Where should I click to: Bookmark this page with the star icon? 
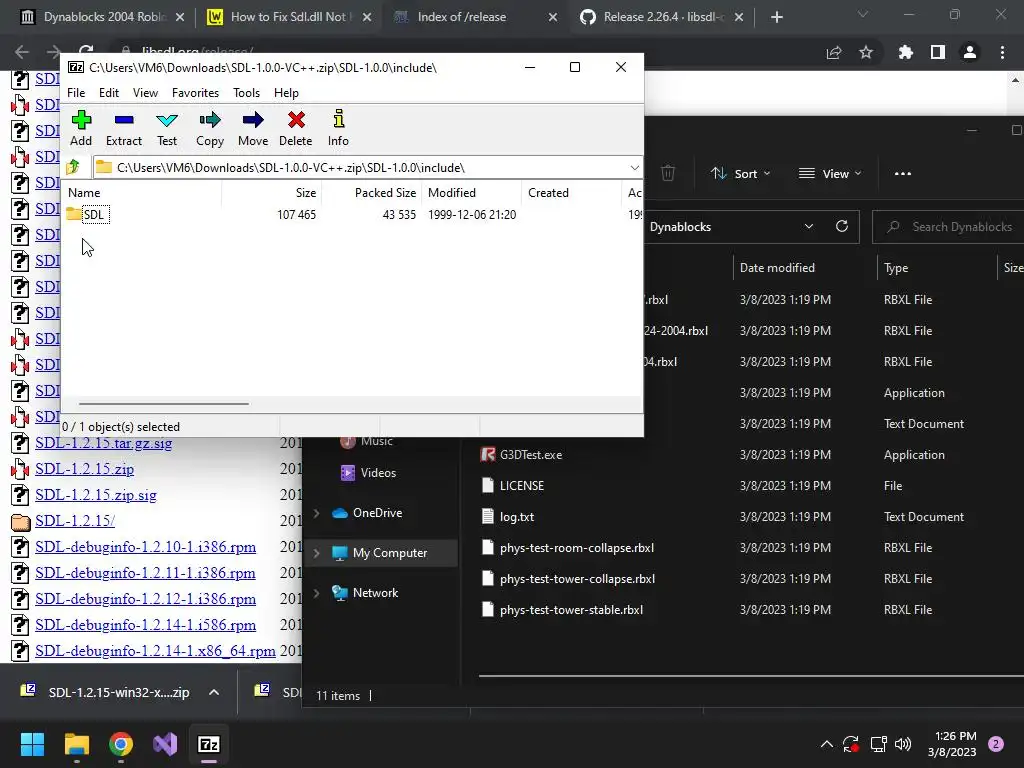coord(866,52)
